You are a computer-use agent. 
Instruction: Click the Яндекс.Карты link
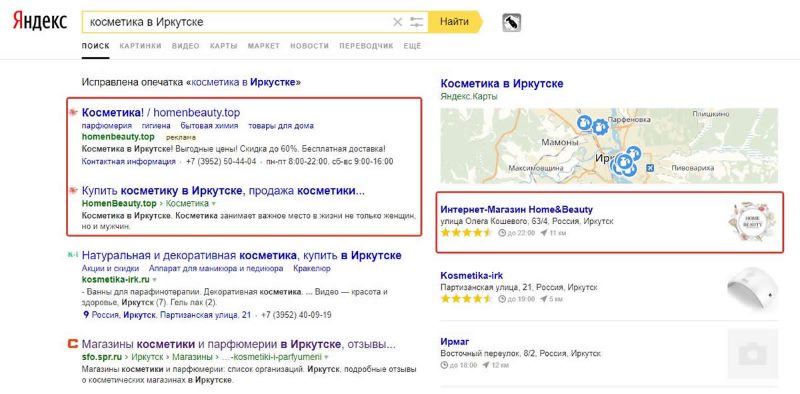coord(468,96)
